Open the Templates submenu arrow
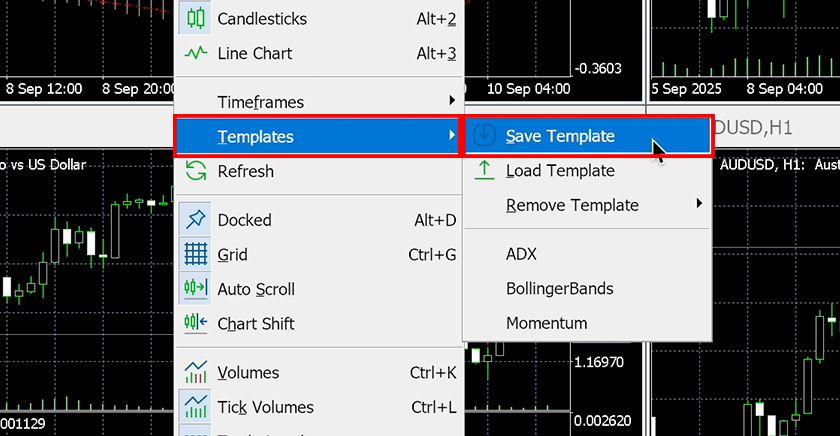 pos(452,136)
